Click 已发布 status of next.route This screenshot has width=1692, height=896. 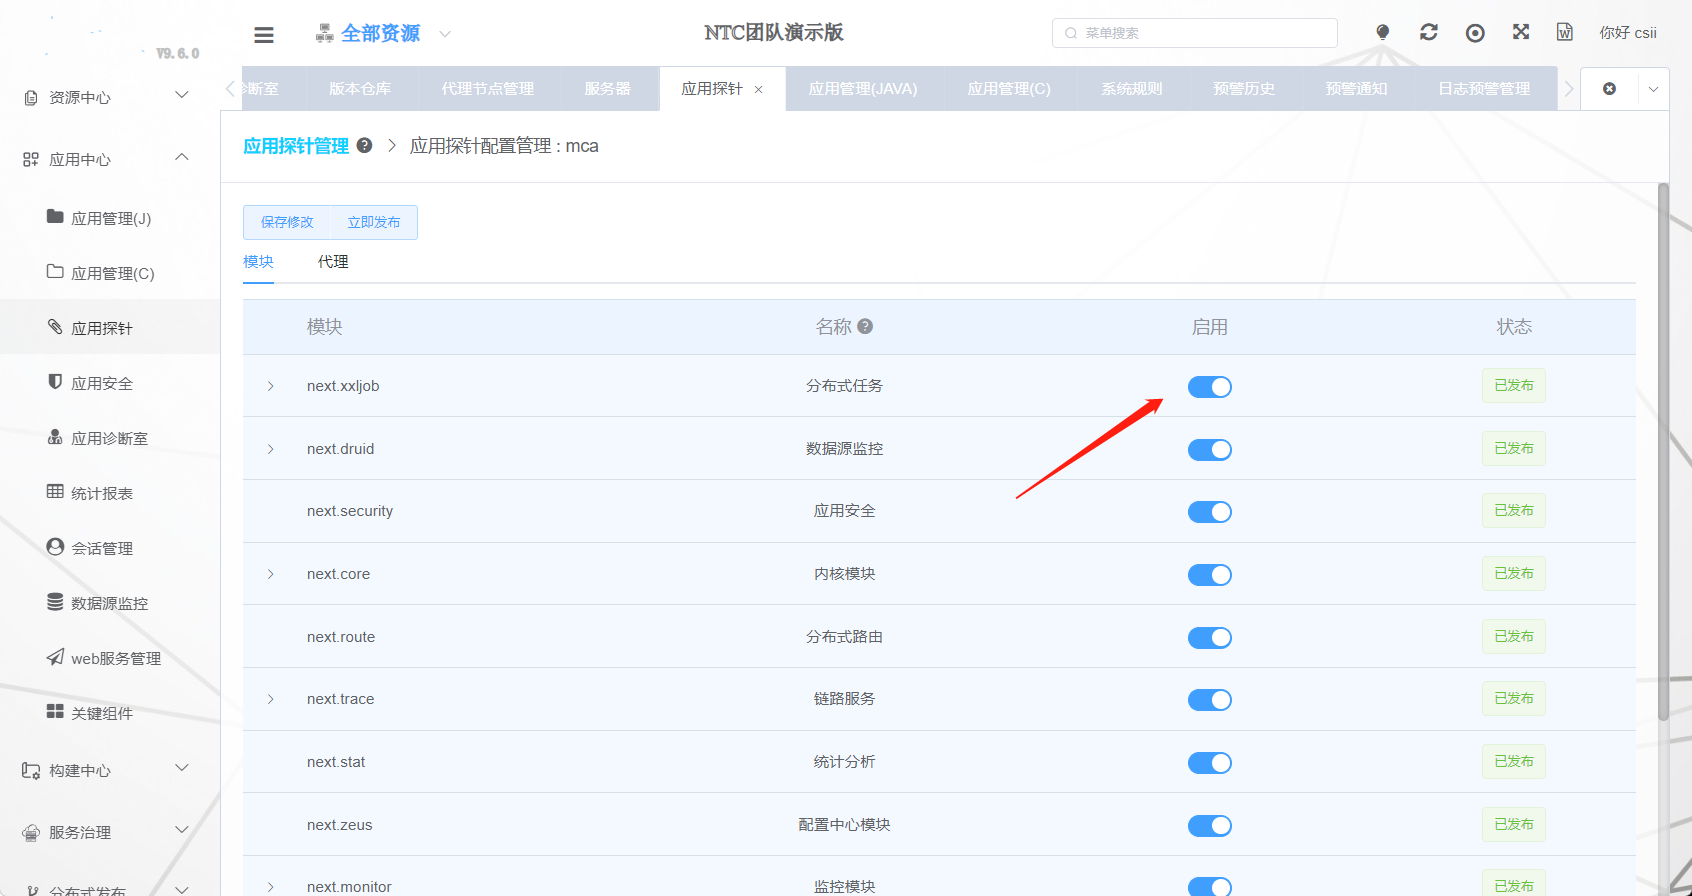click(1514, 637)
